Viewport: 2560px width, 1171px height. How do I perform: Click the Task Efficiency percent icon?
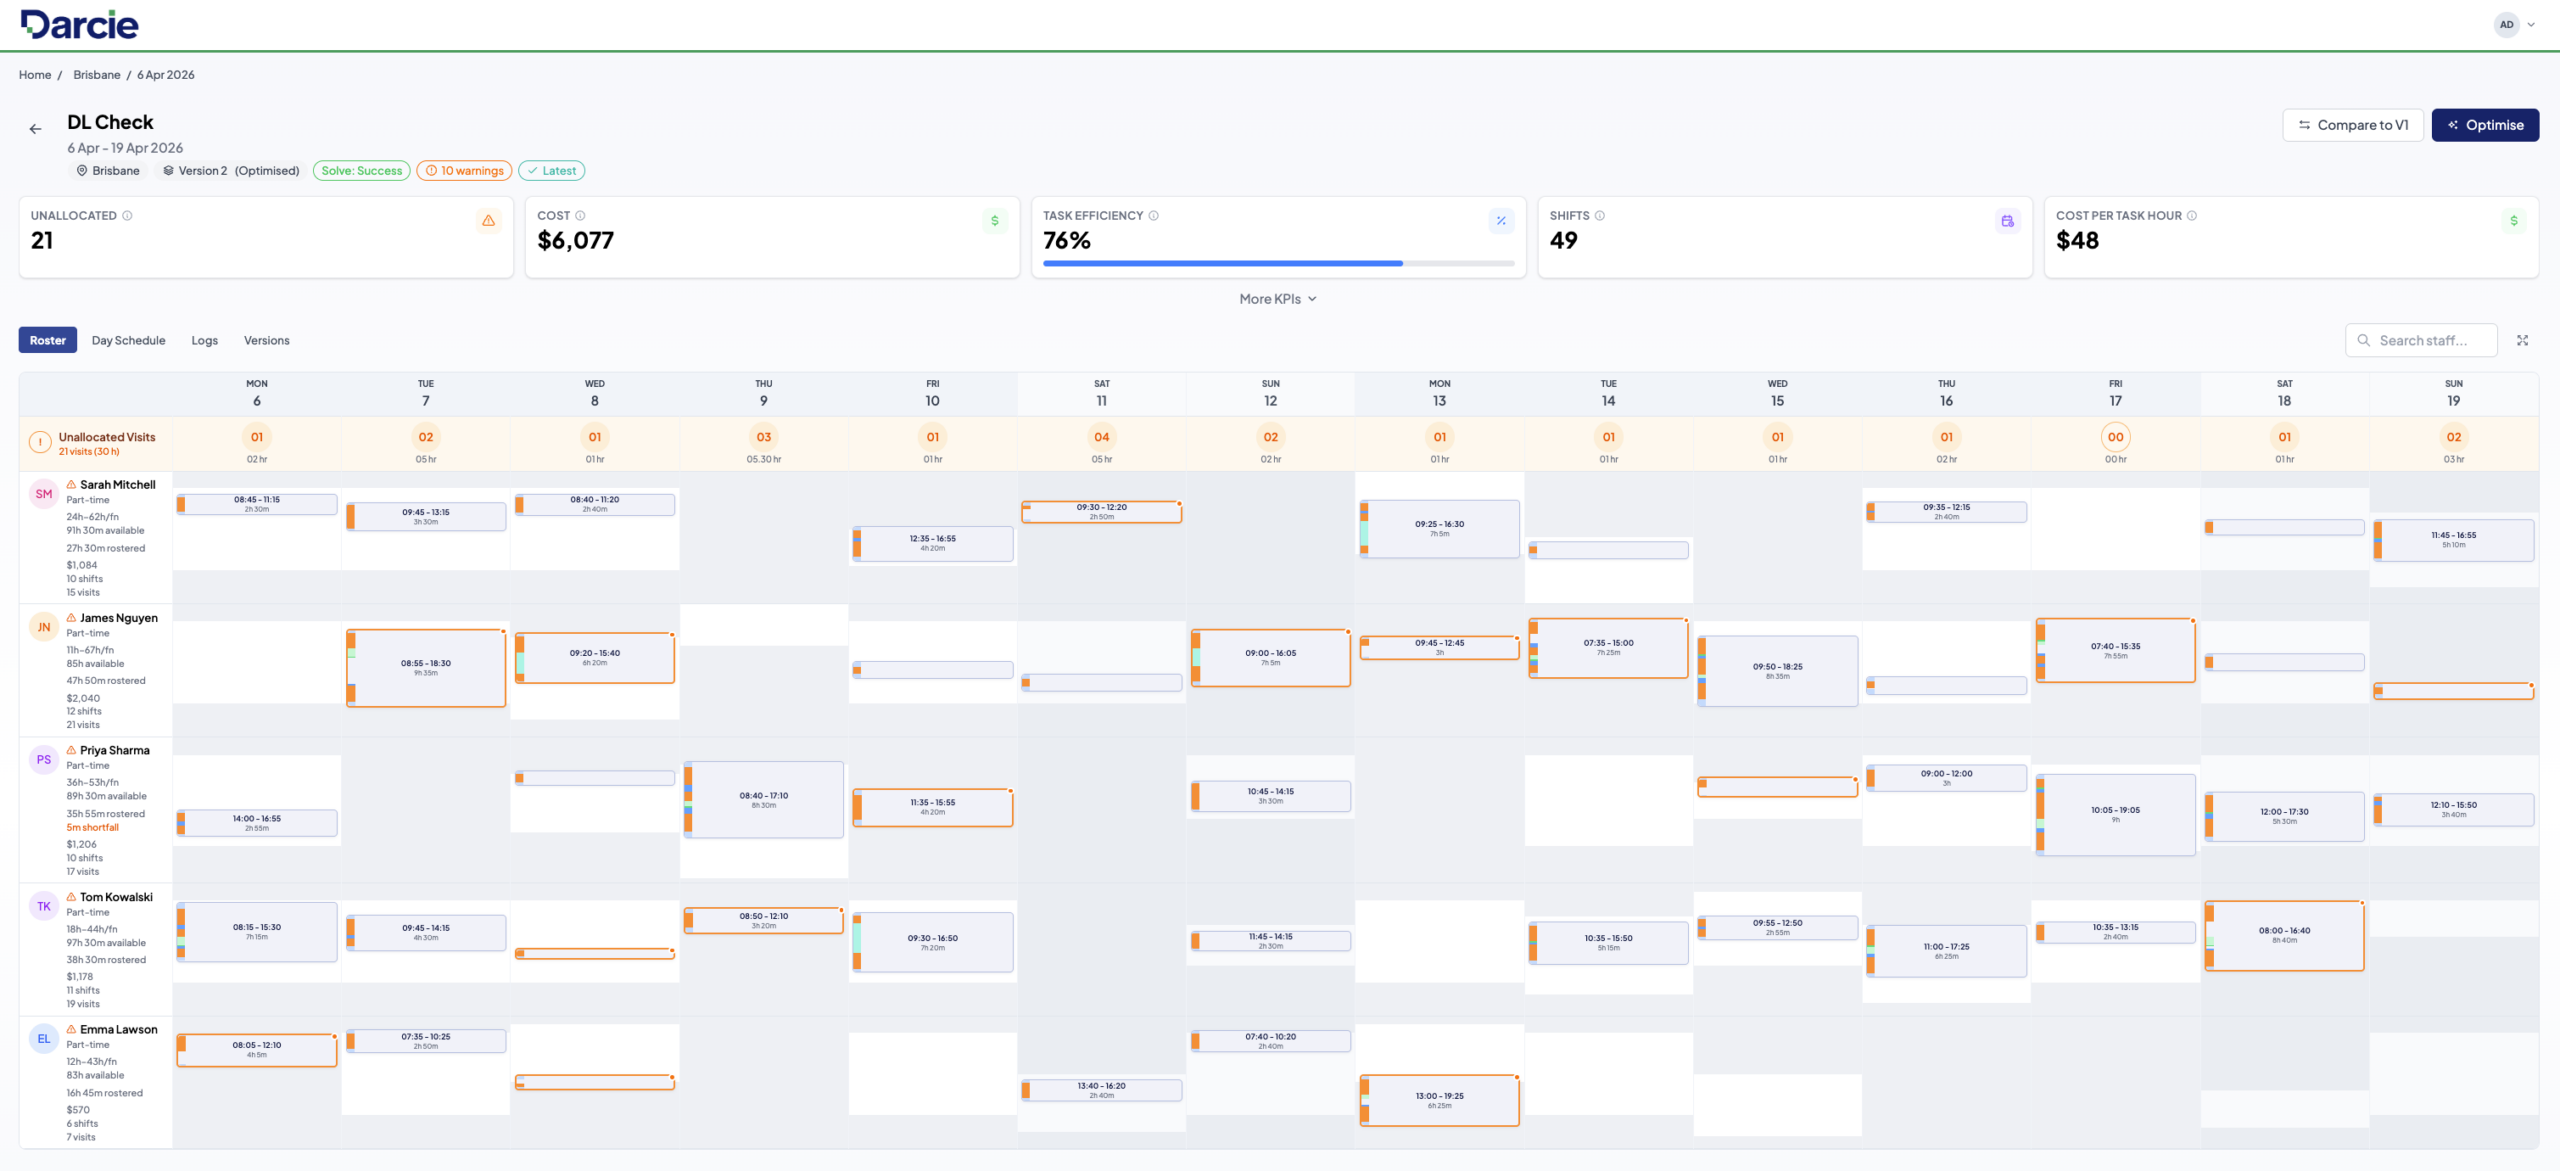1500,221
